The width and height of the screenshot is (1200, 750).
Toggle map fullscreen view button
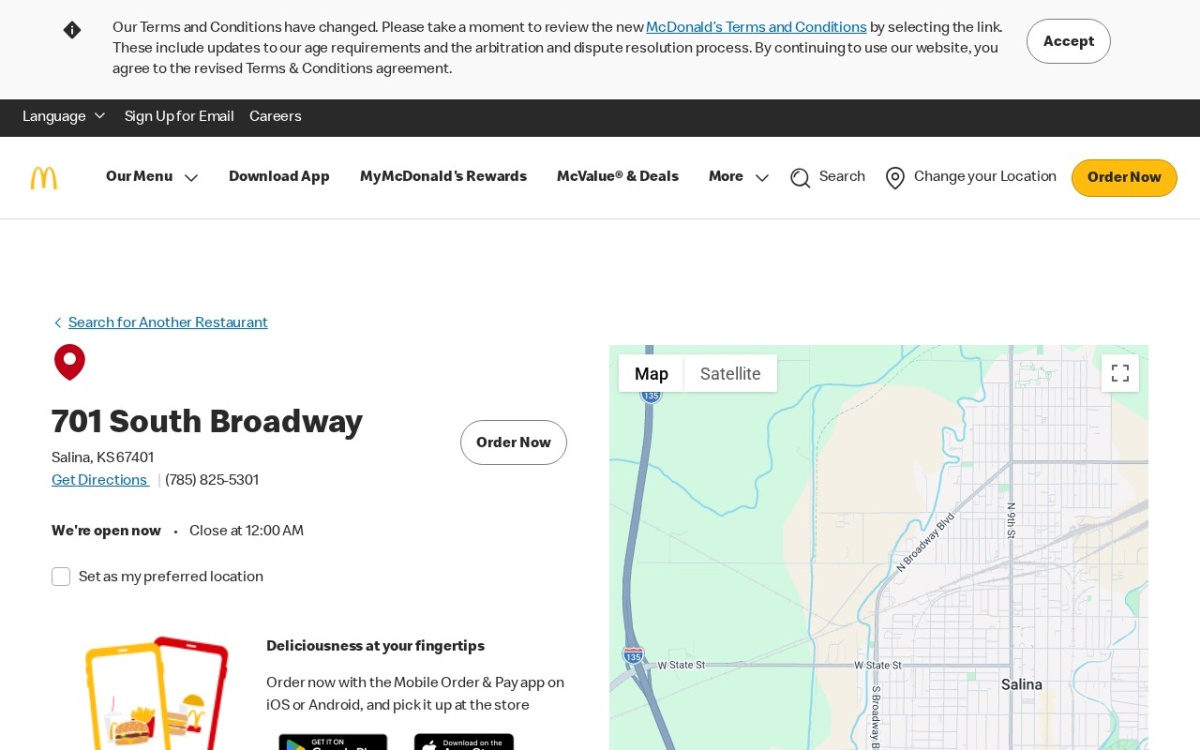1120,373
